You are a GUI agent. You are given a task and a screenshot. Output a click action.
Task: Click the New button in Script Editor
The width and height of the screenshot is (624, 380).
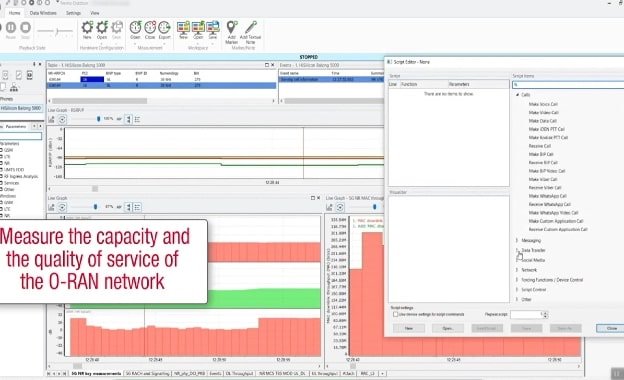[409, 328]
